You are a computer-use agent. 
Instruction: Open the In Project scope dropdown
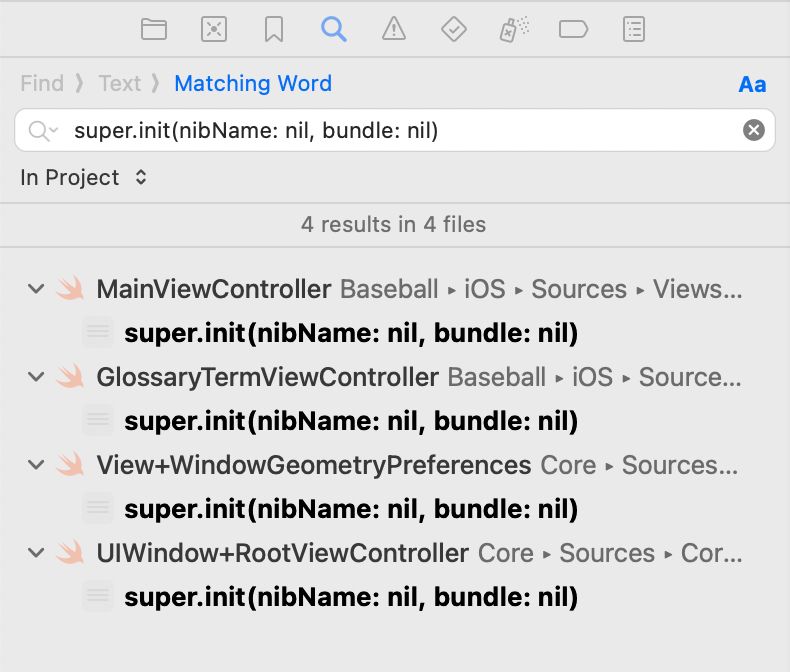pos(84,177)
